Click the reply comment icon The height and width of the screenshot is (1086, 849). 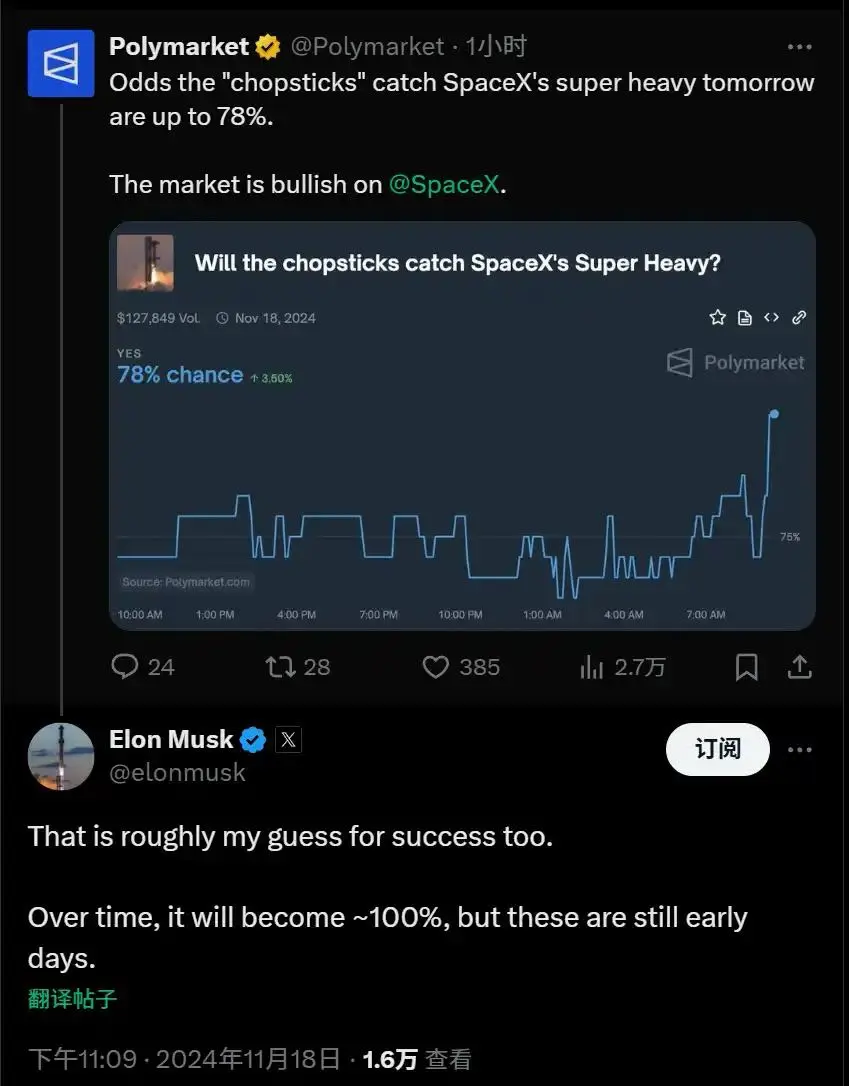(x=126, y=667)
